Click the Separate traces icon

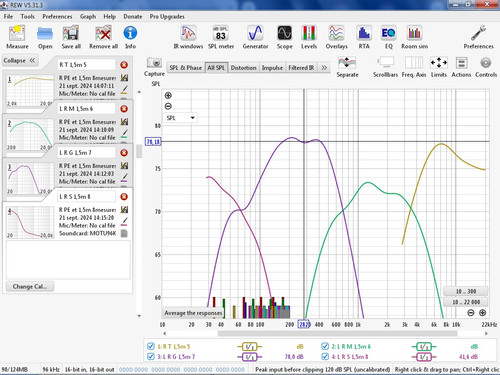347,67
